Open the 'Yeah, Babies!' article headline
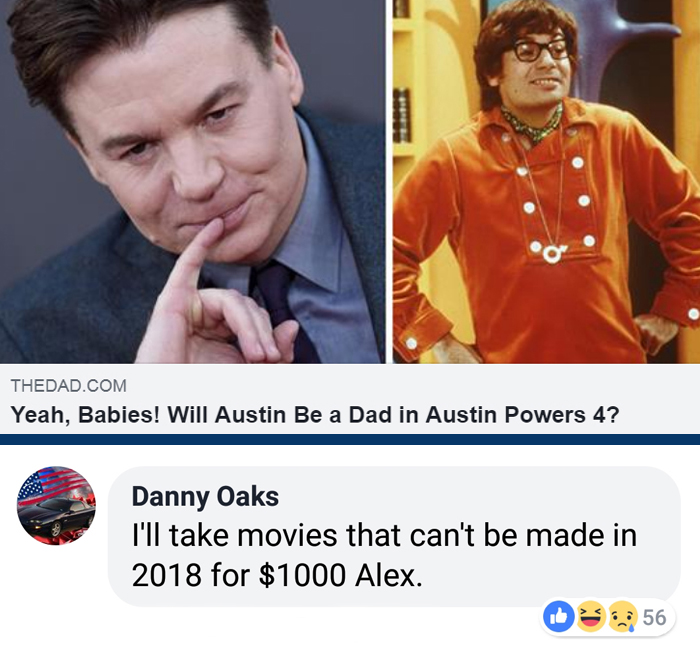Image resolution: width=700 pixels, height=658 pixels. coord(315,415)
